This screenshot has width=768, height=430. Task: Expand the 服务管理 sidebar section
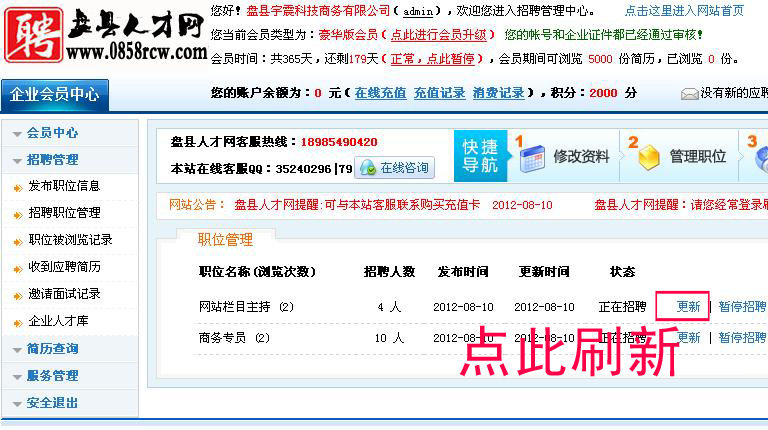click(x=52, y=376)
